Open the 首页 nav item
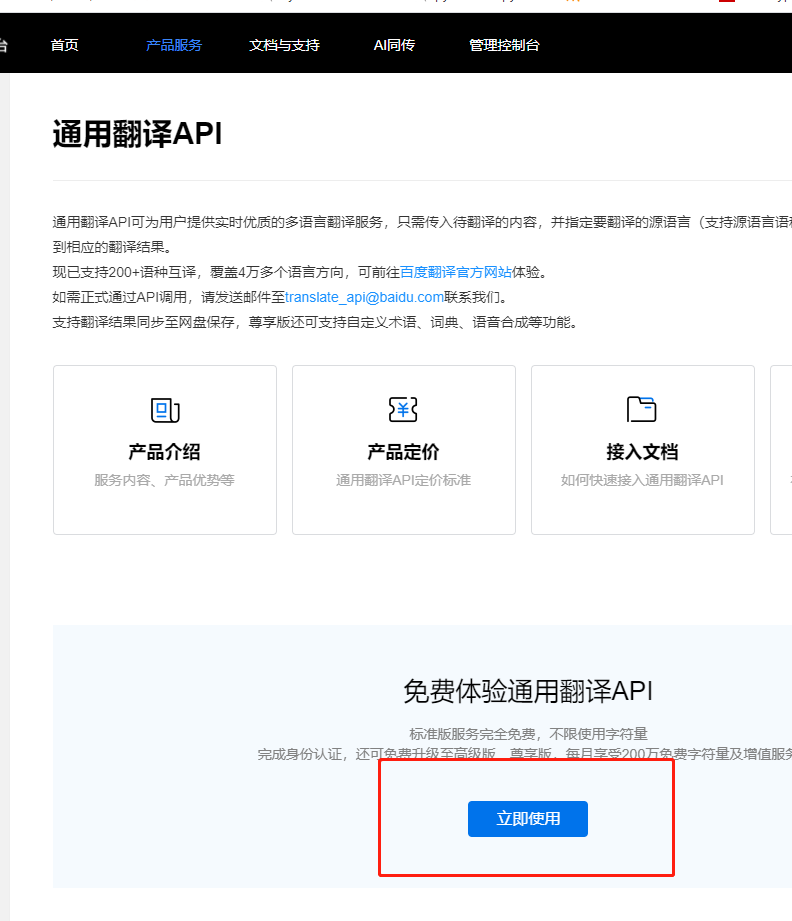Image resolution: width=792 pixels, height=921 pixels. [x=64, y=45]
